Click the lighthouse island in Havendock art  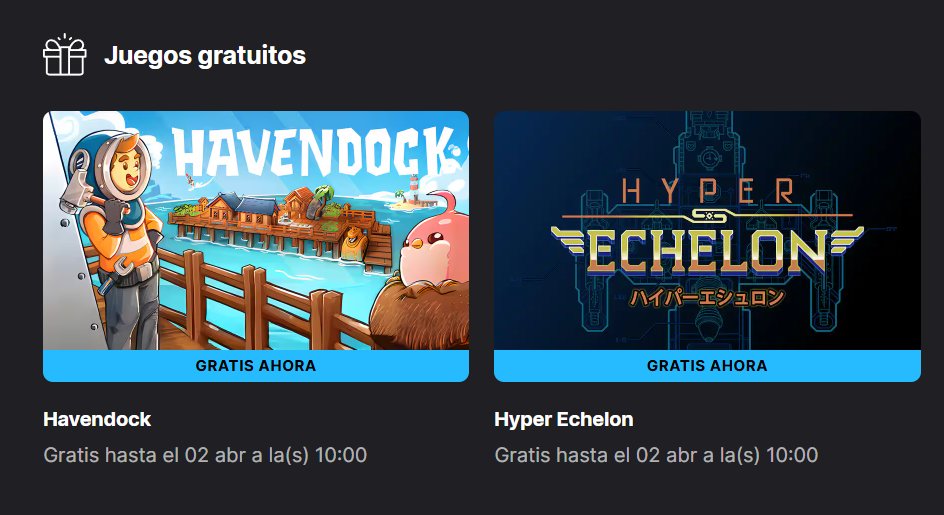(x=411, y=193)
